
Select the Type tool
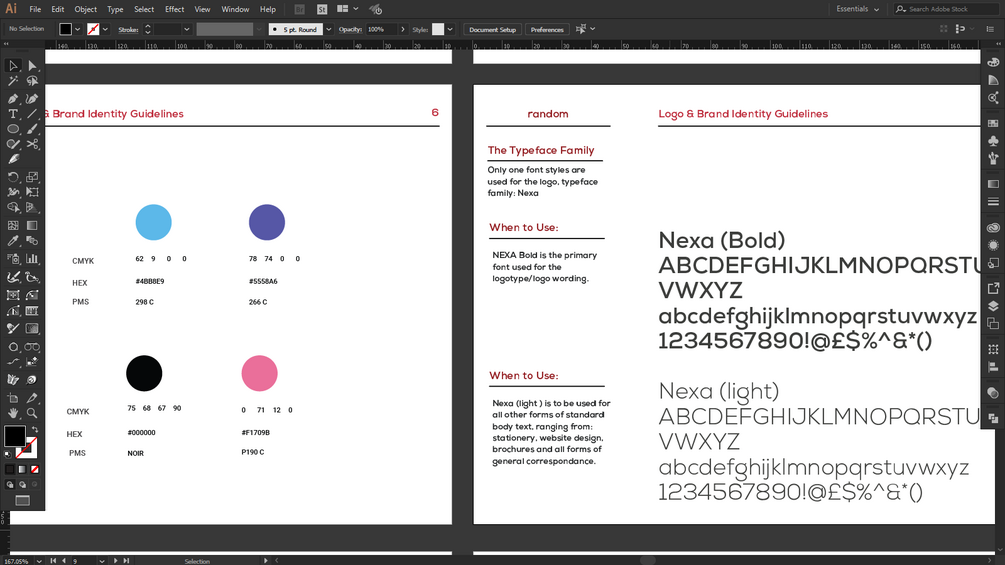pyautogui.click(x=13, y=113)
